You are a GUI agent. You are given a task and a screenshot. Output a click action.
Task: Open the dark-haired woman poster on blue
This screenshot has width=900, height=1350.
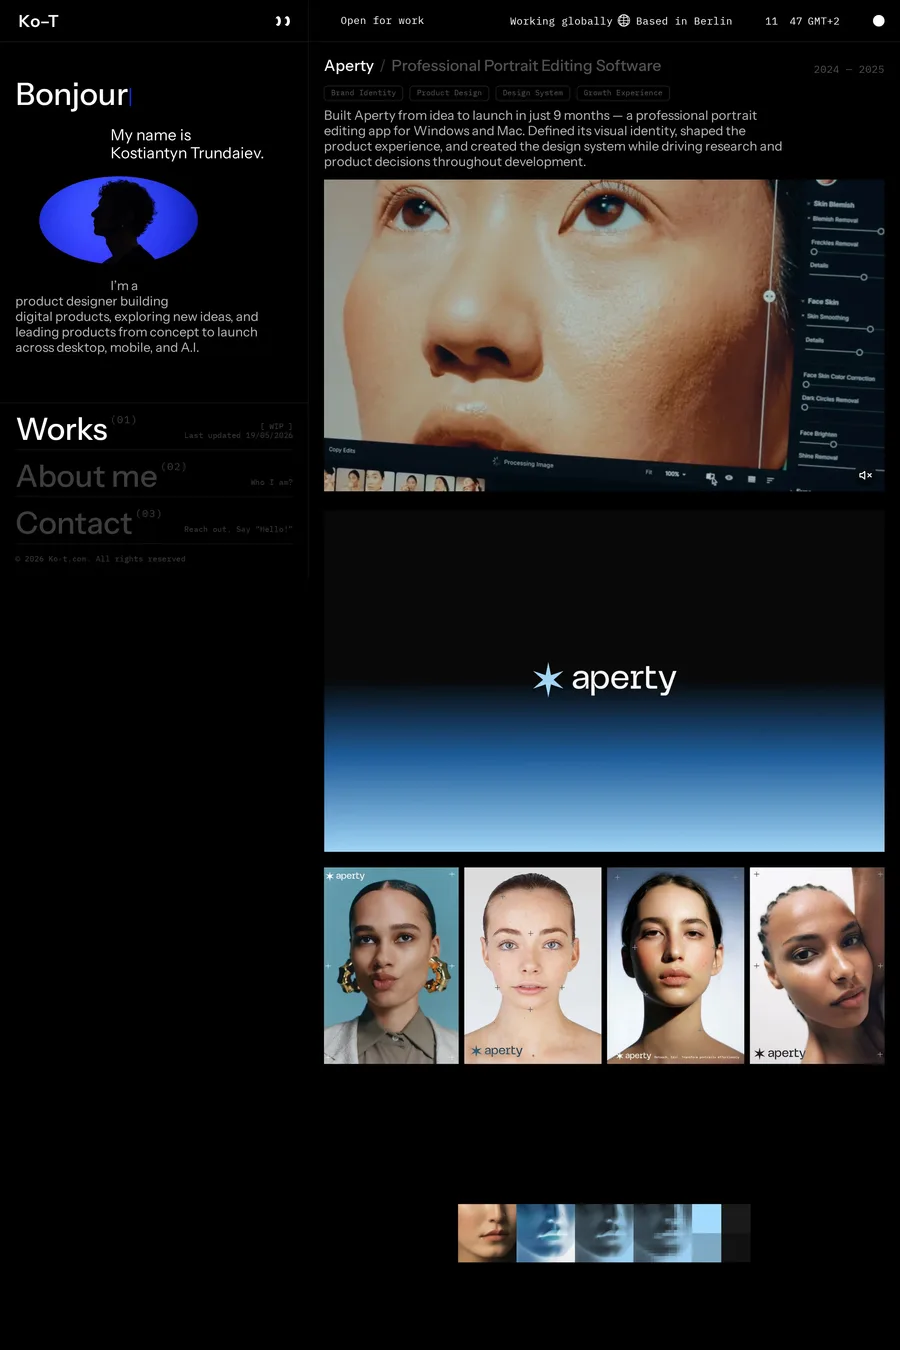[676, 965]
